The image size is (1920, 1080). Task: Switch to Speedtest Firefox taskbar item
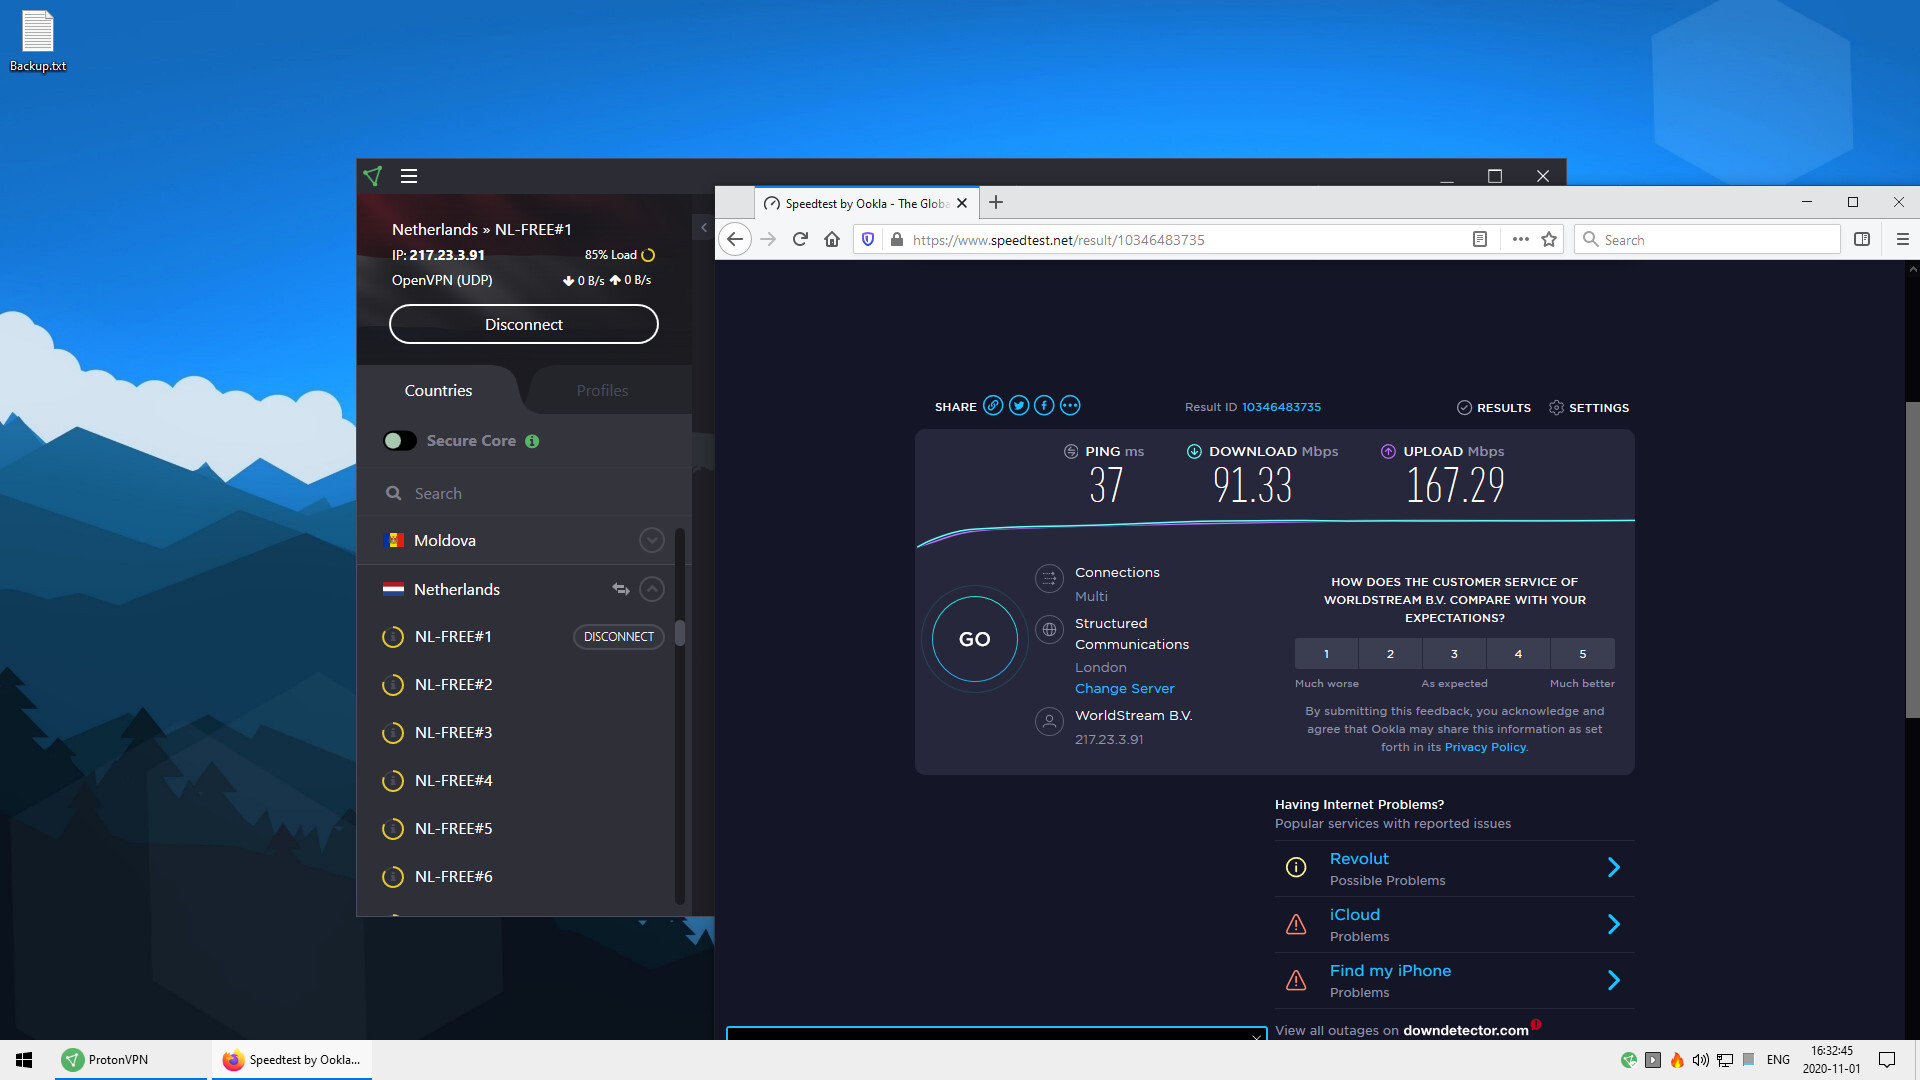pos(292,1060)
